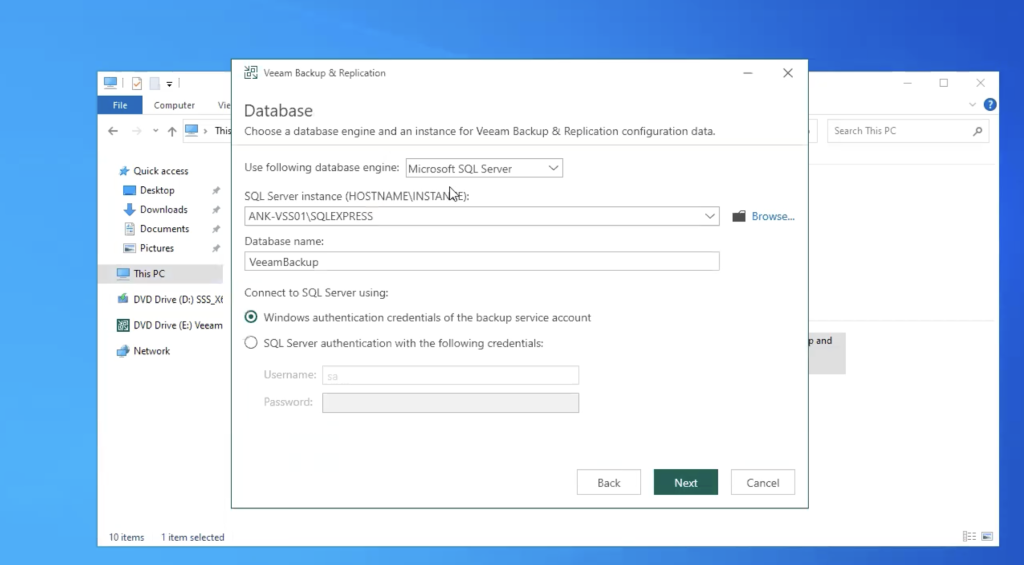Click the Explorer properties quick access icon
This screenshot has width=1024, height=565.
[x=136, y=83]
